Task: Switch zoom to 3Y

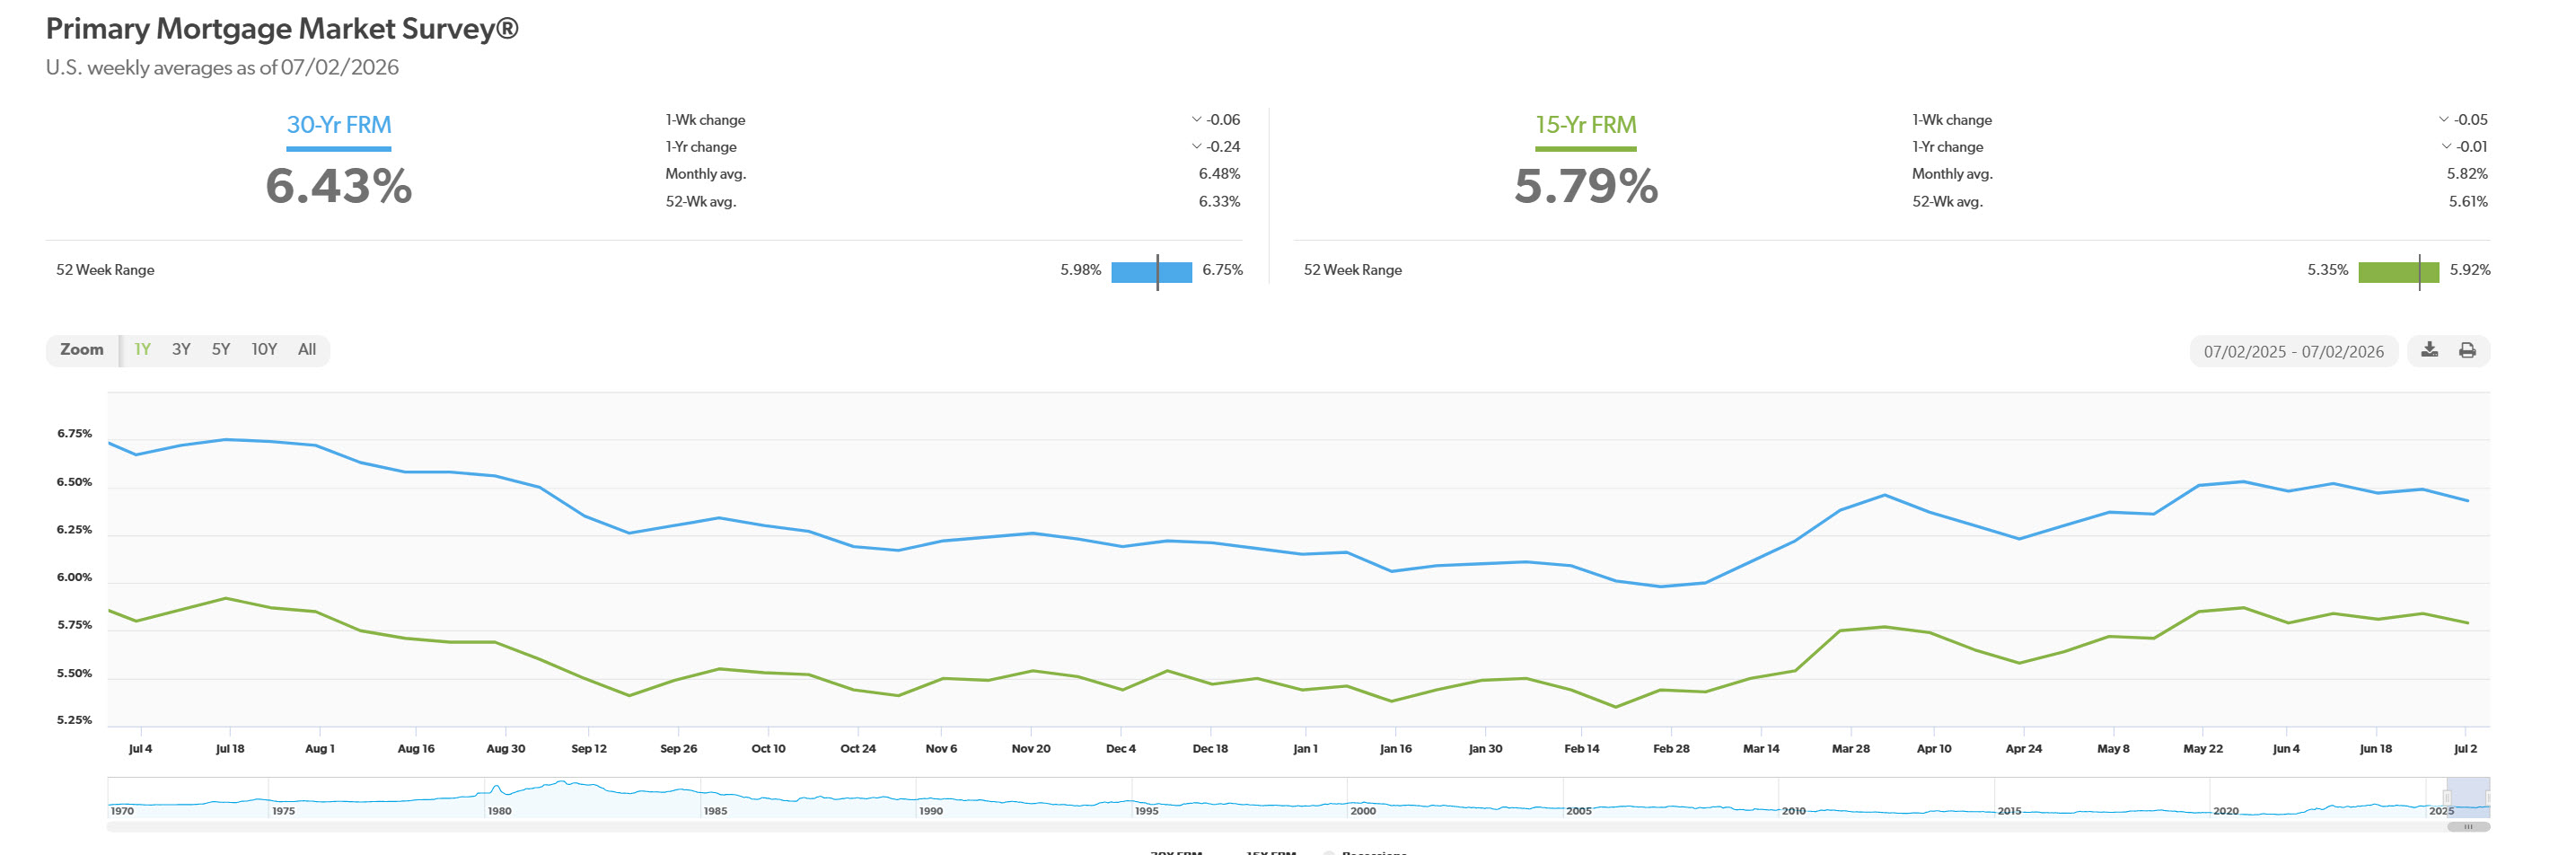Action: point(181,349)
